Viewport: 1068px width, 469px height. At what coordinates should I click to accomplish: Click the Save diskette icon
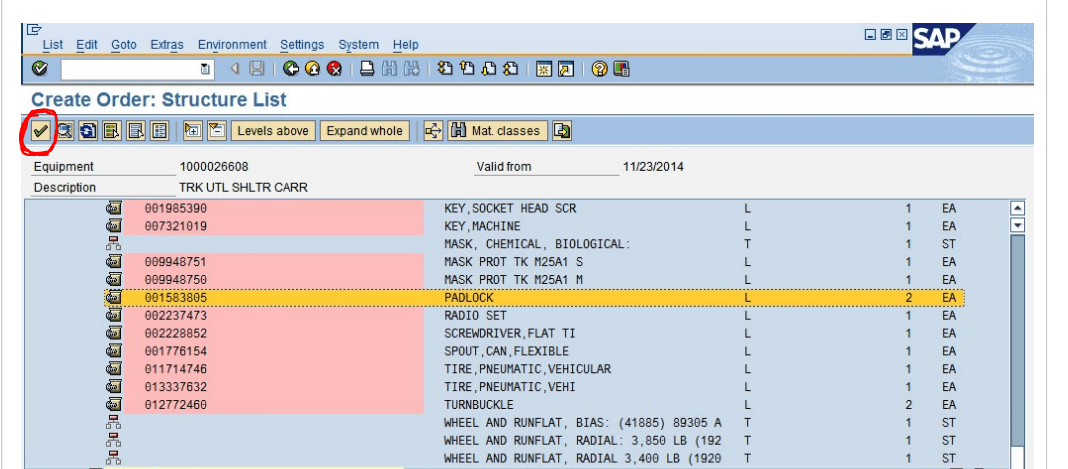[x=257, y=69]
